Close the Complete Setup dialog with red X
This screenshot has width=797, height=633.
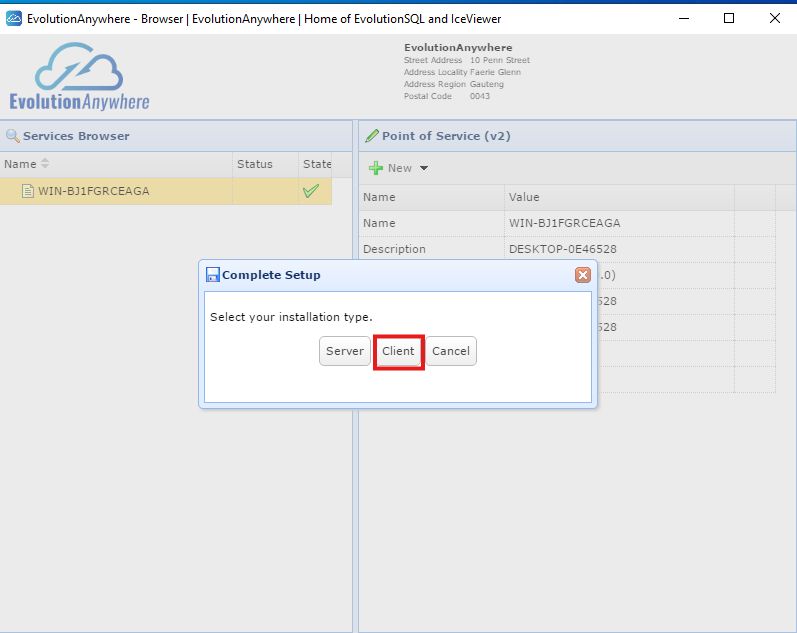pos(583,275)
